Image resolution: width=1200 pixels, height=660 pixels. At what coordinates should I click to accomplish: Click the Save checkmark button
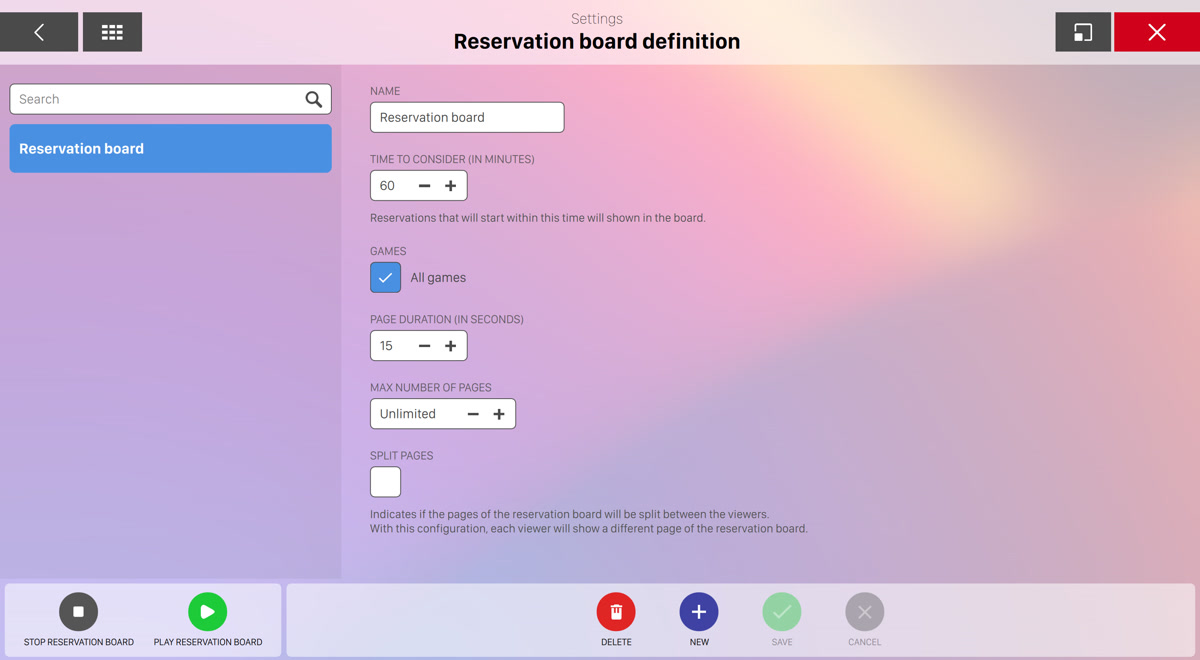(782, 612)
